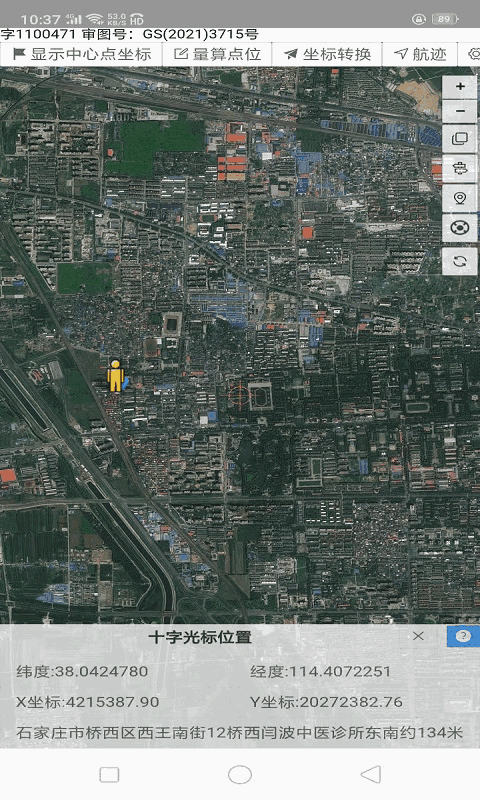
Task: Tap Android recent apps square button
Action: 109,774
